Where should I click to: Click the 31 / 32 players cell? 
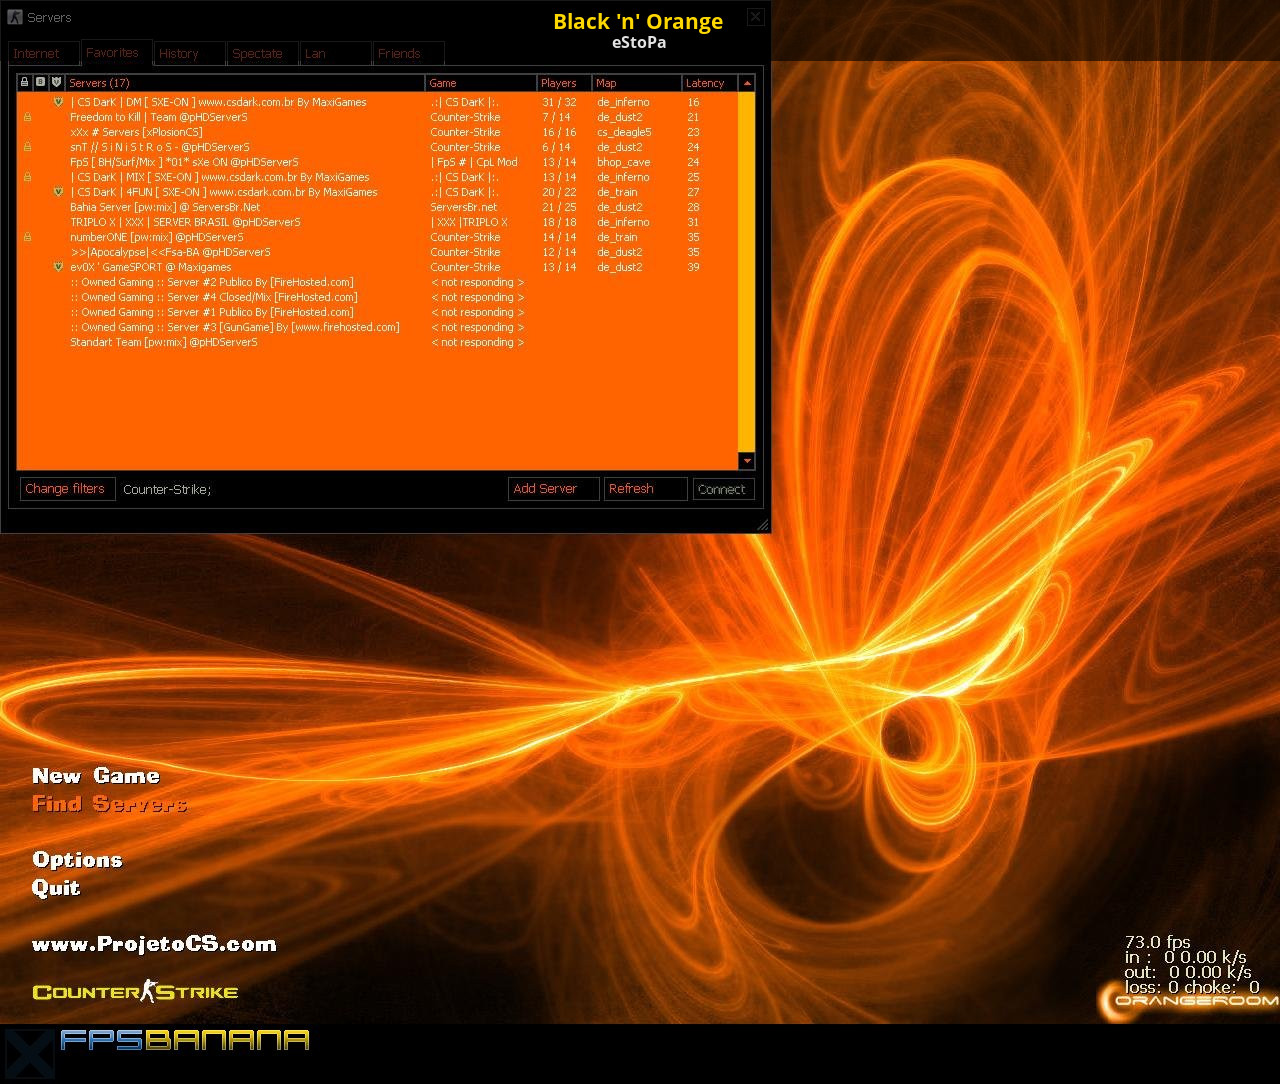[559, 102]
